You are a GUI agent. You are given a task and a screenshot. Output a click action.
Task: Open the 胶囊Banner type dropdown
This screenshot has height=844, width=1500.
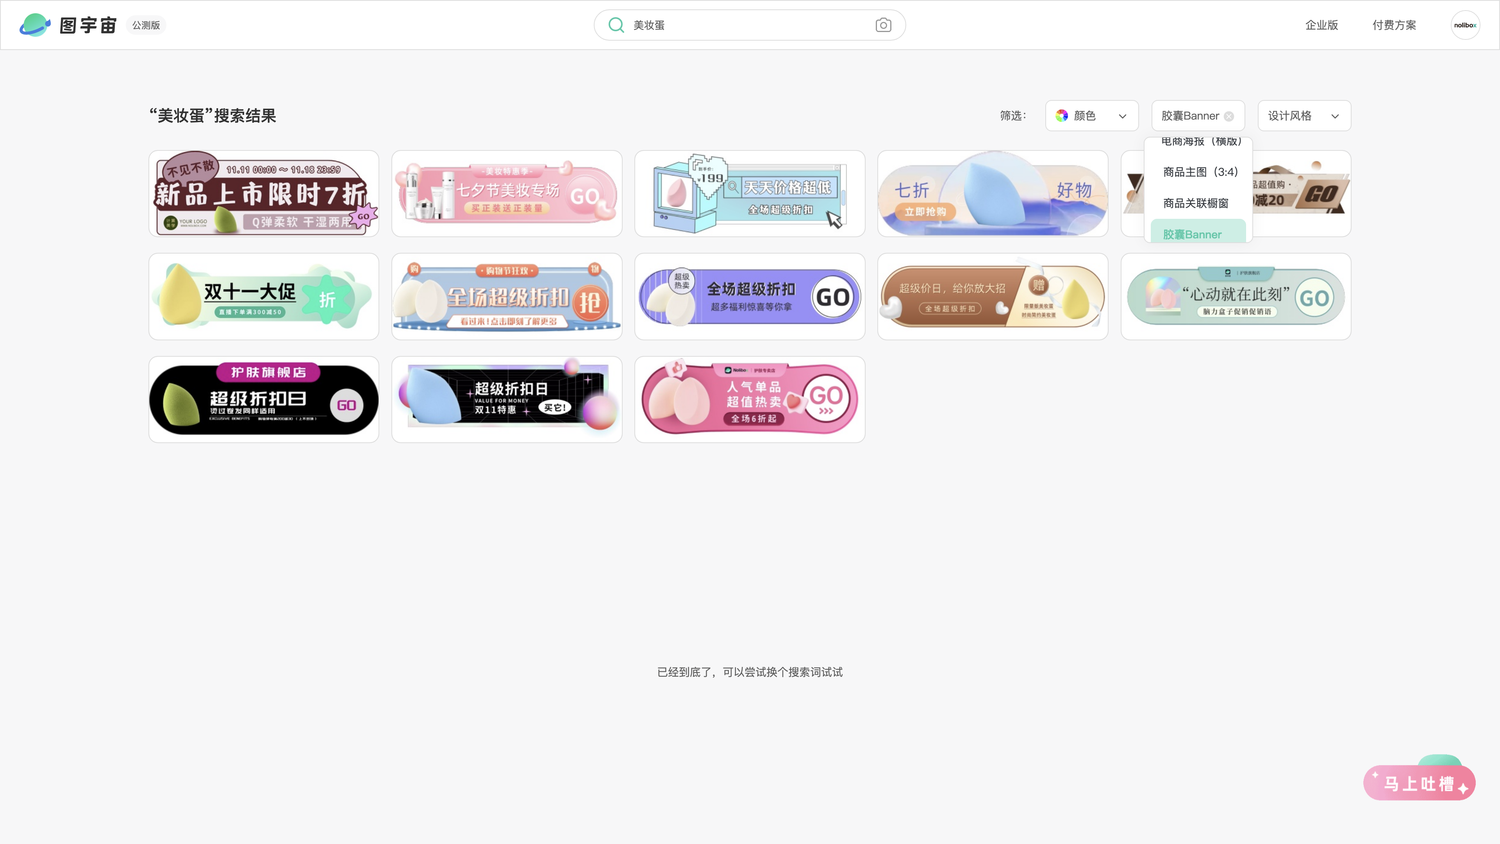click(x=1198, y=116)
